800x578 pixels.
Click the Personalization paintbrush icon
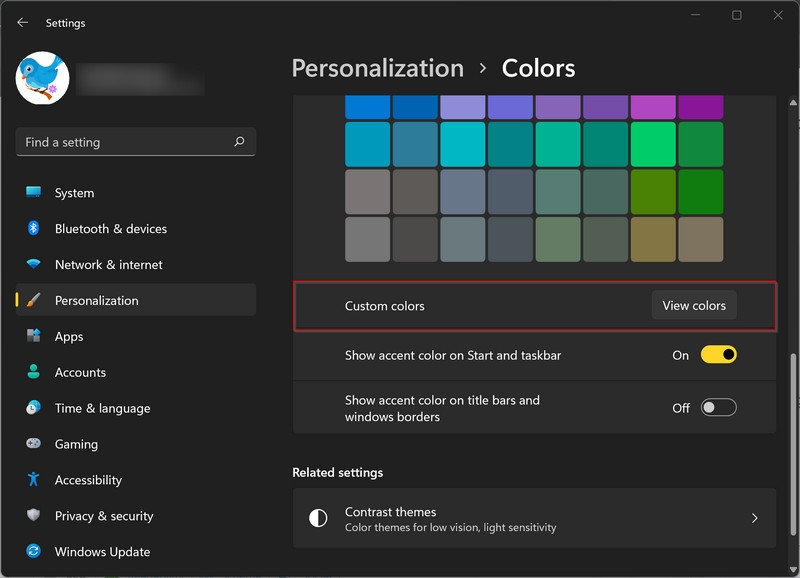[x=34, y=300]
